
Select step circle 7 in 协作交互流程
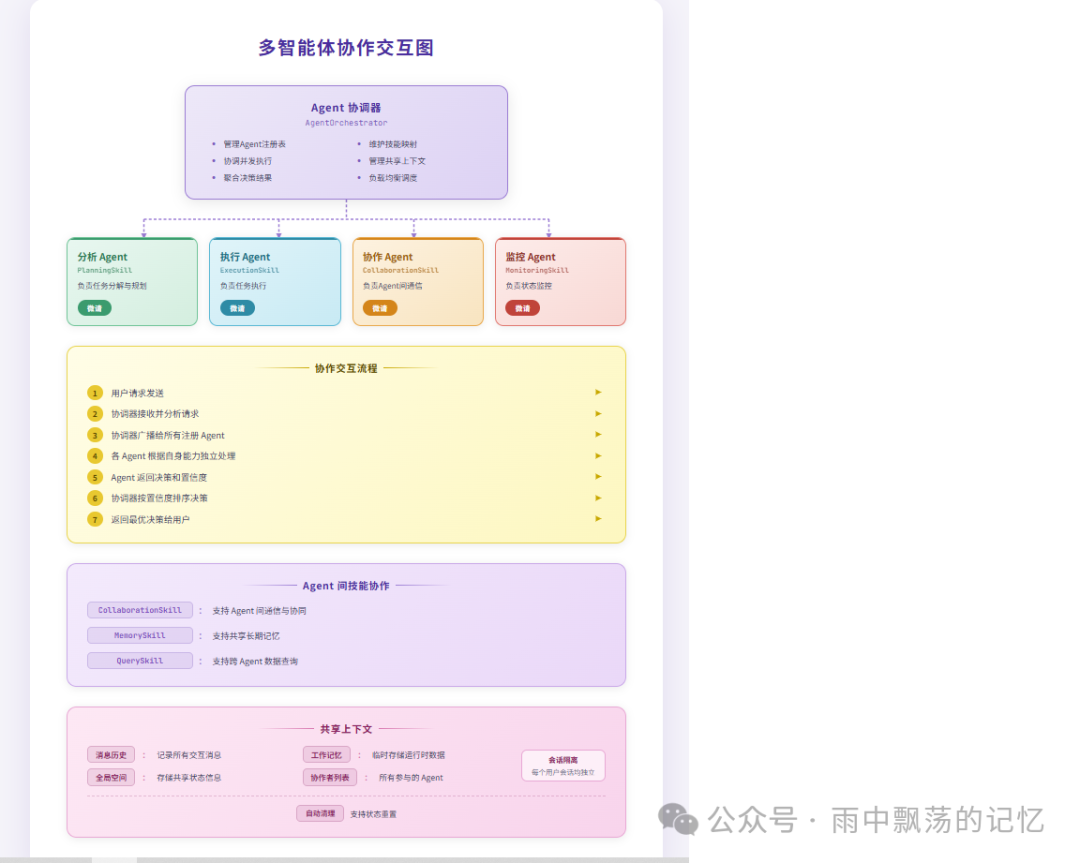(95, 519)
